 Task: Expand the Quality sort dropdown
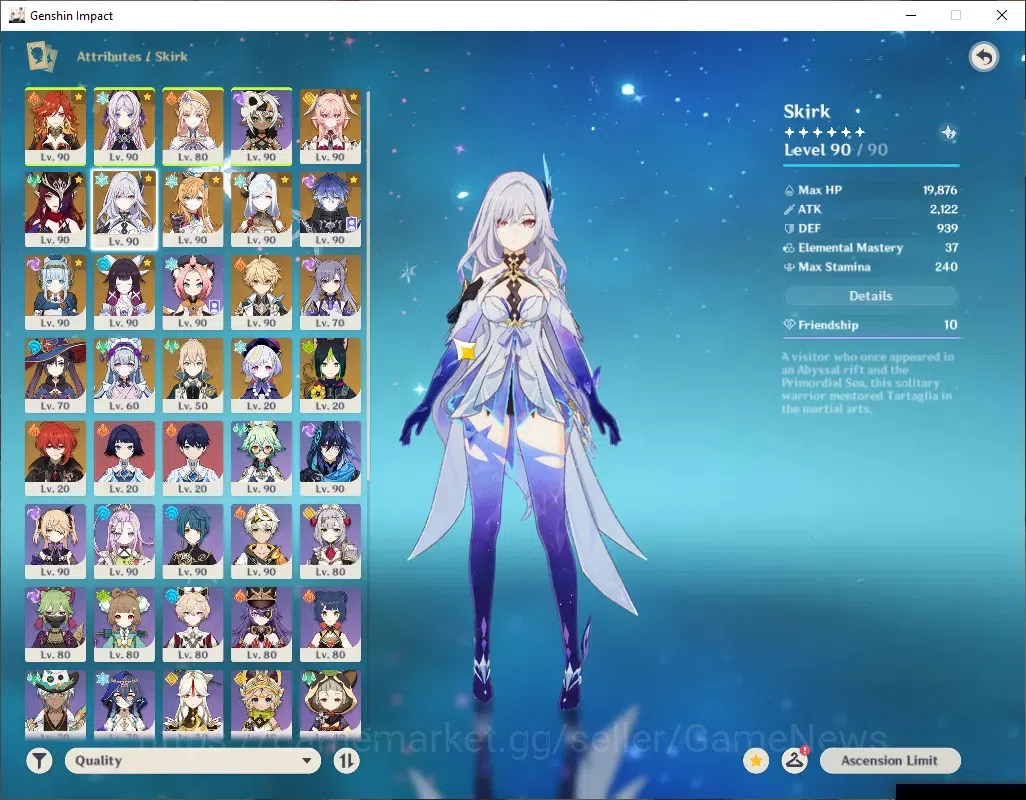pyautogui.click(x=193, y=761)
